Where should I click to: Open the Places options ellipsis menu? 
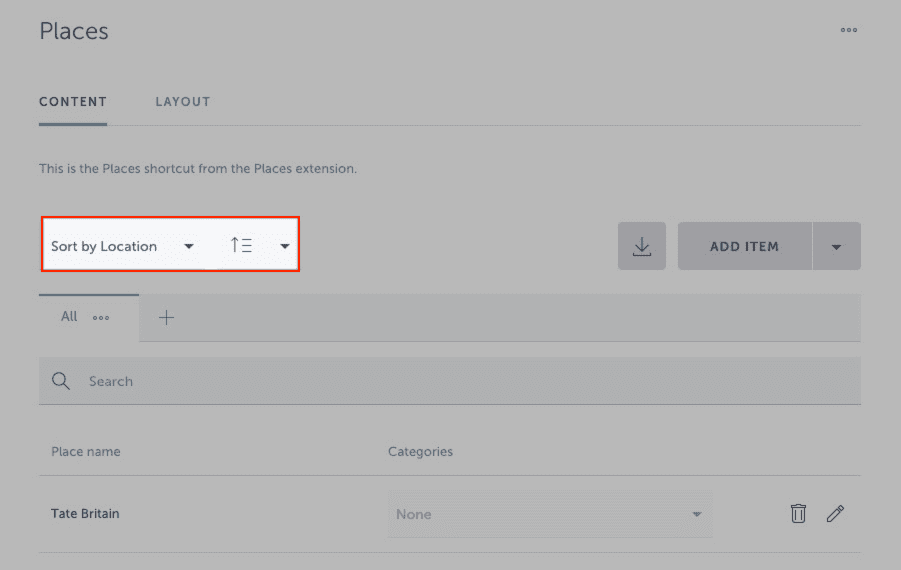coord(848,30)
